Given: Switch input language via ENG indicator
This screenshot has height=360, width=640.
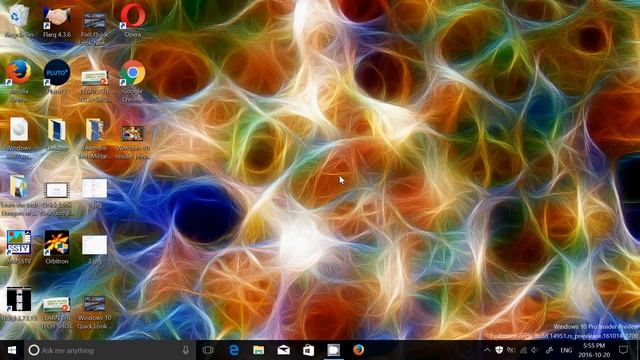Looking at the screenshot, I should tap(566, 350).
